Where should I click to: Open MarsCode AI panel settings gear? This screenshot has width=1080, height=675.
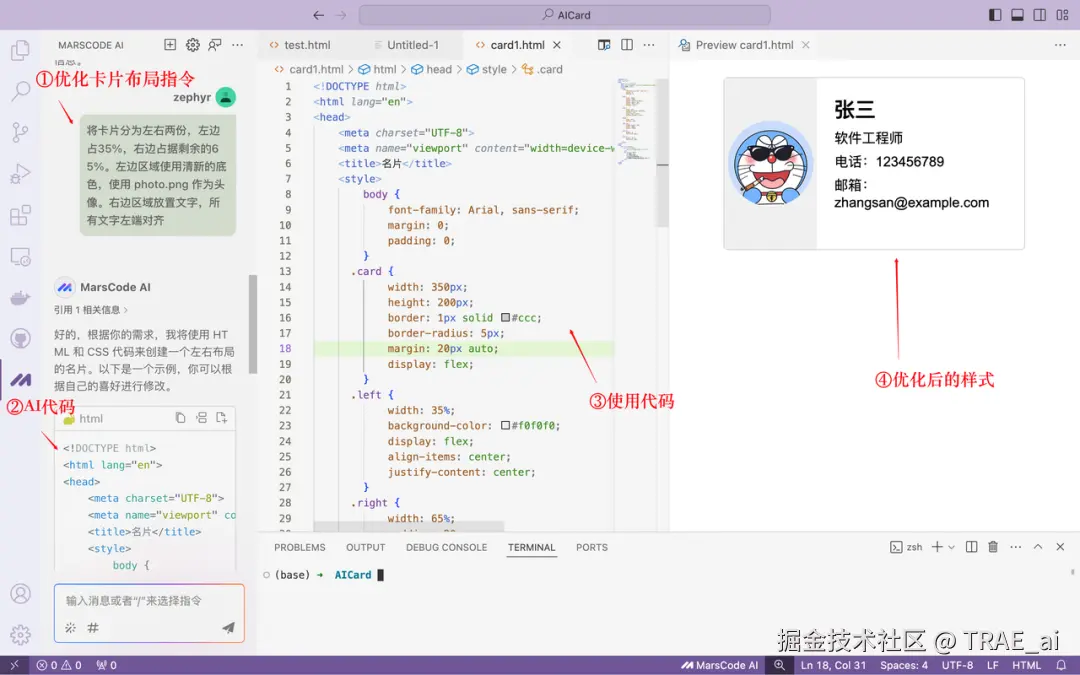(x=193, y=45)
